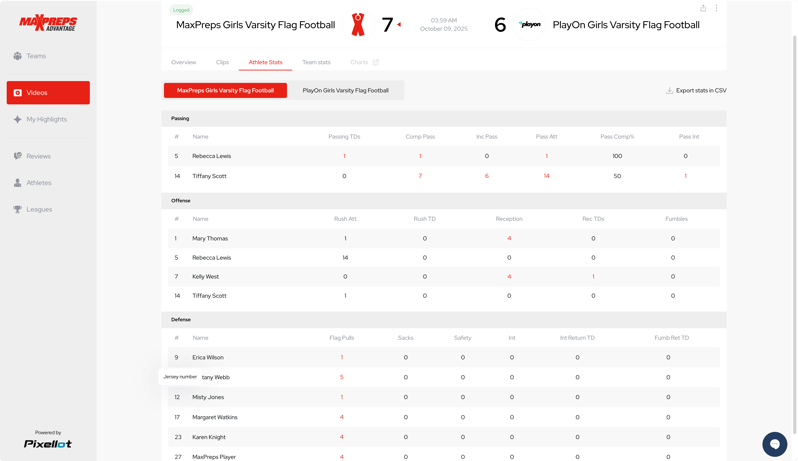The image size is (798, 461).
Task: Click Karen Knight in Defense table
Action: coord(209,437)
